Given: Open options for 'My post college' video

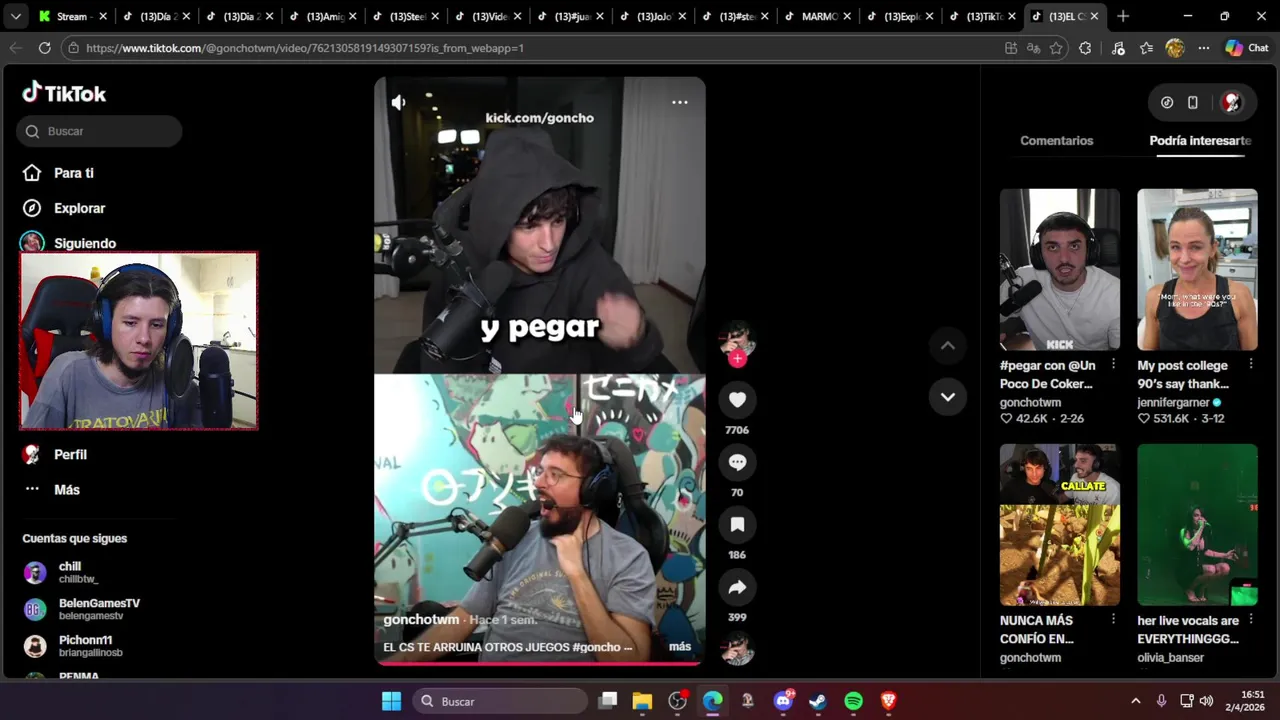Looking at the screenshot, I should coord(1251,365).
